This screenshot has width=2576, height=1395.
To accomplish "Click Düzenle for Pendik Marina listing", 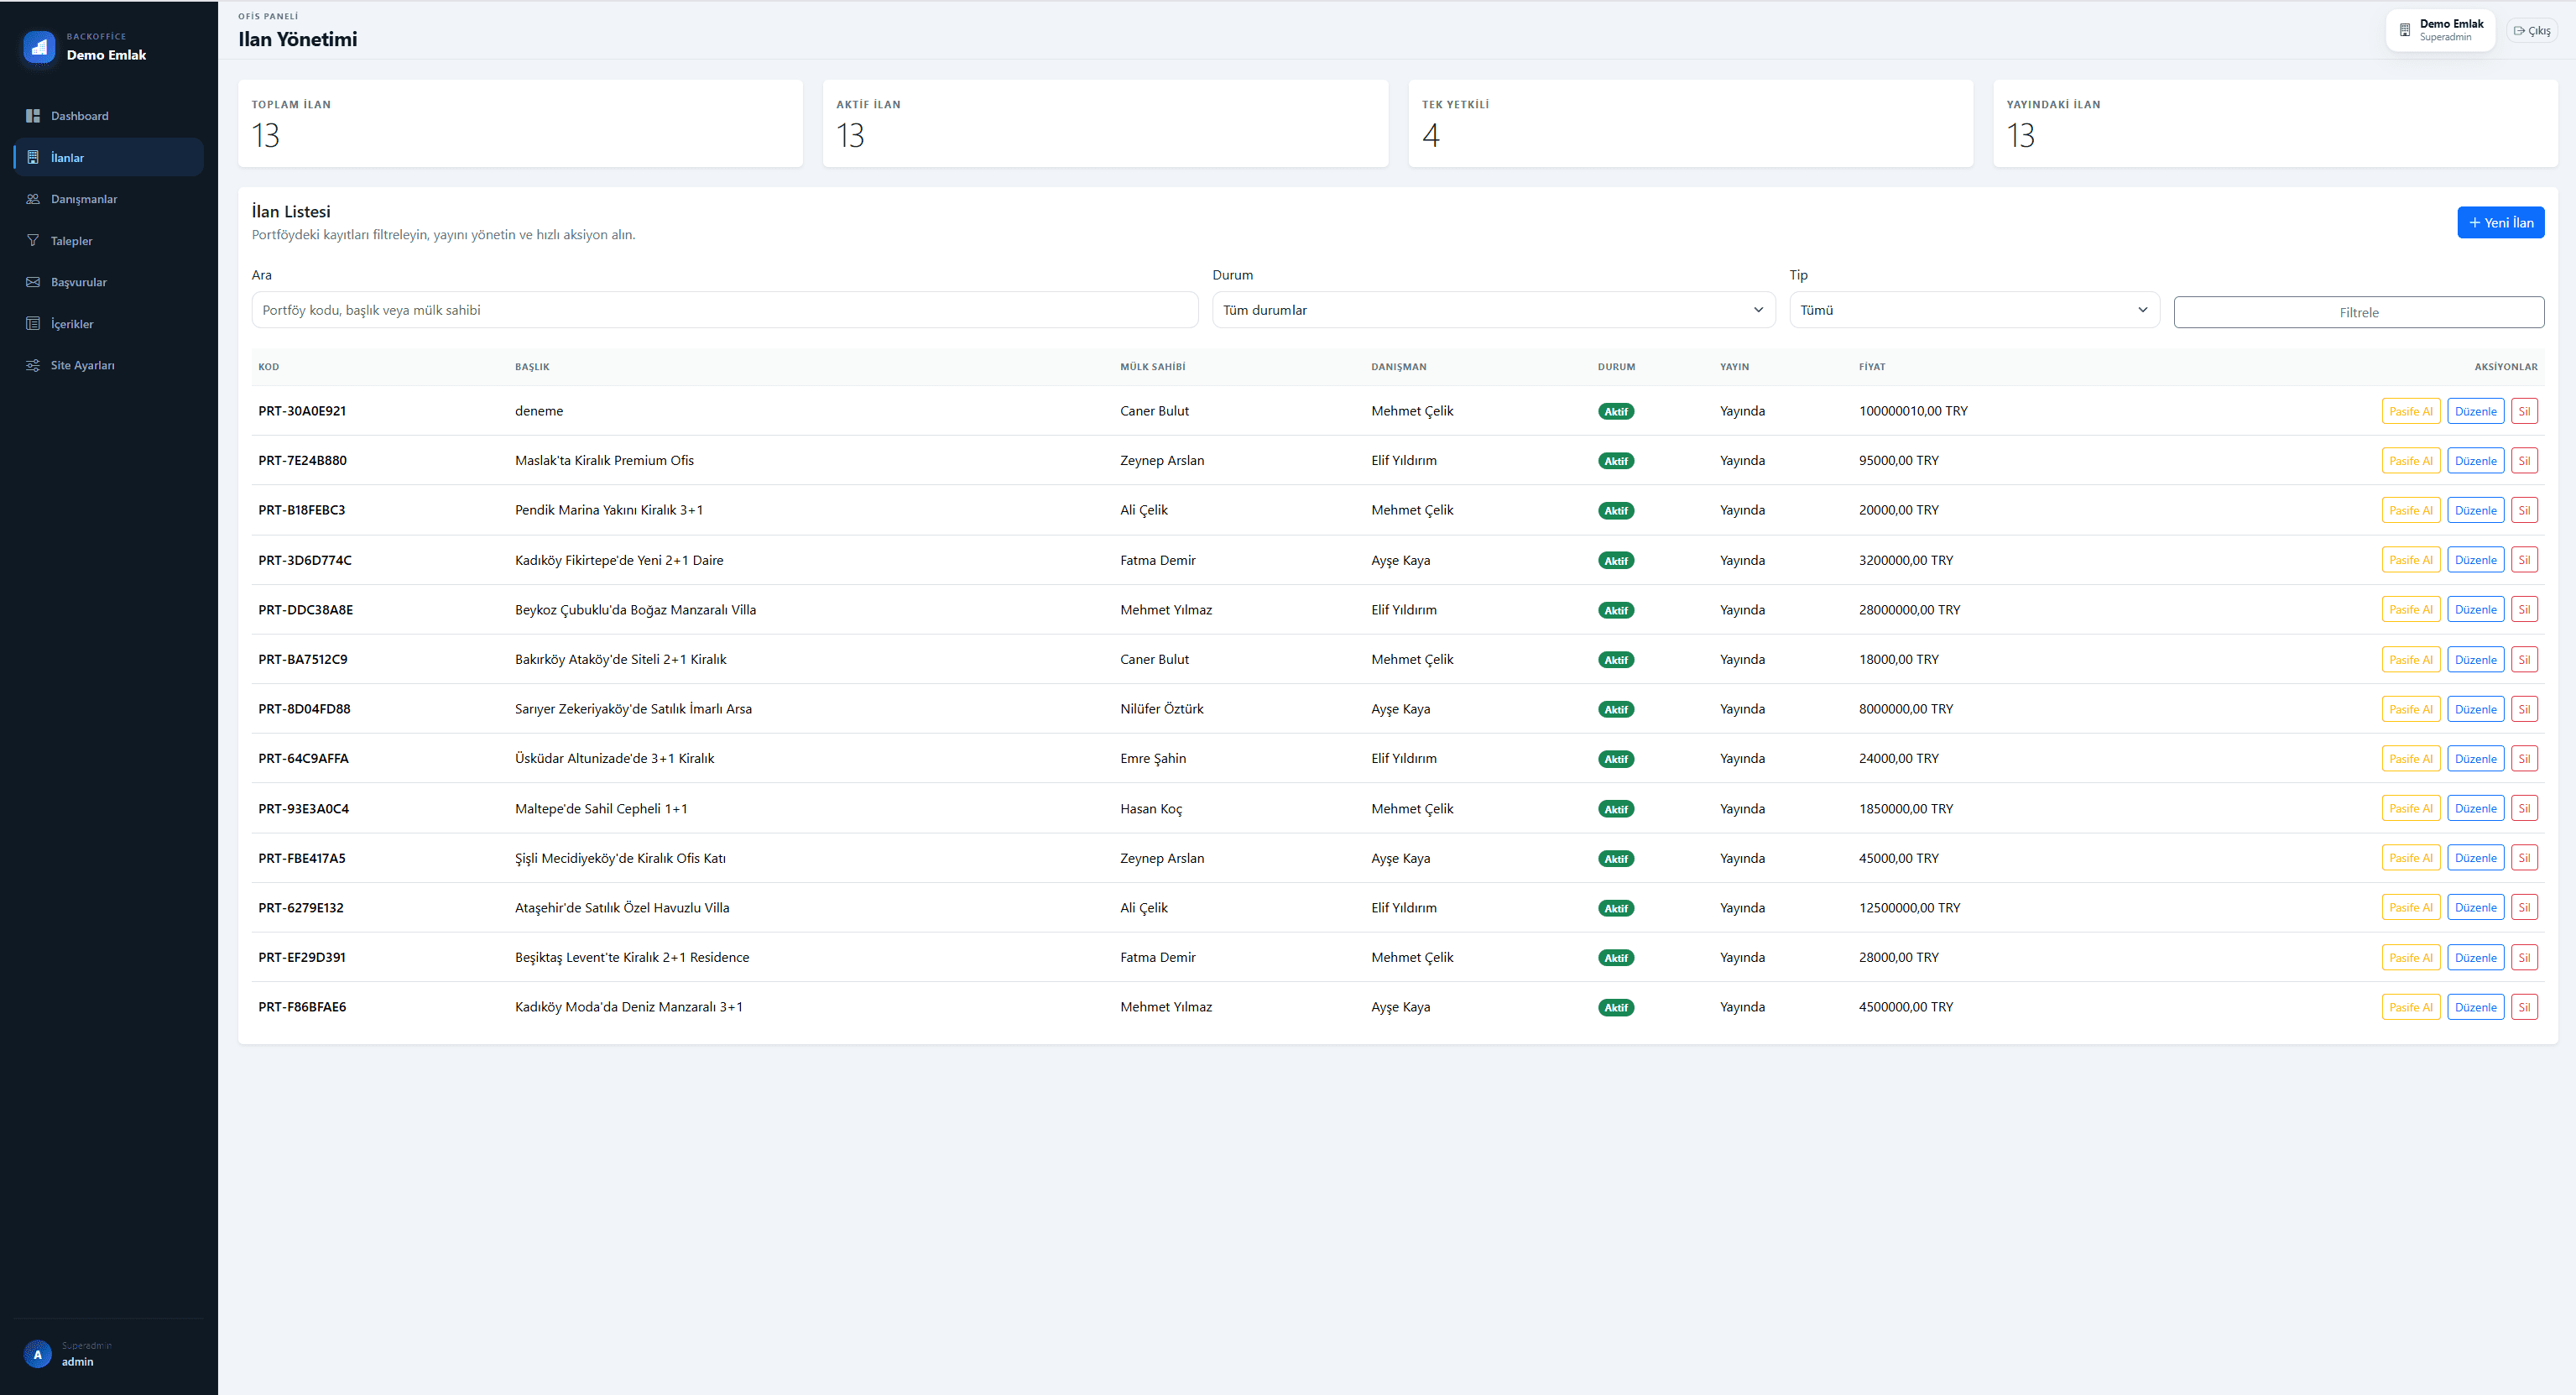I will (x=2475, y=510).
